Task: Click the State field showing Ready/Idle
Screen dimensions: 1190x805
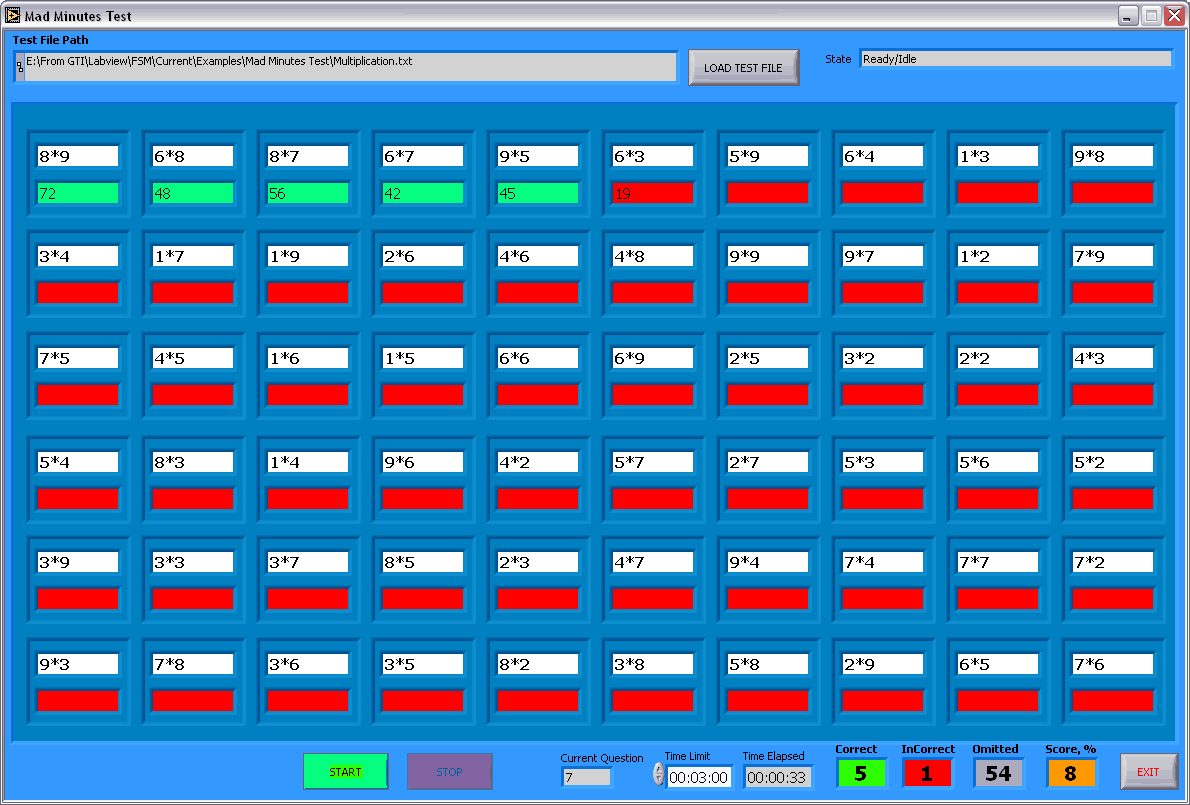Action: pos(1014,59)
